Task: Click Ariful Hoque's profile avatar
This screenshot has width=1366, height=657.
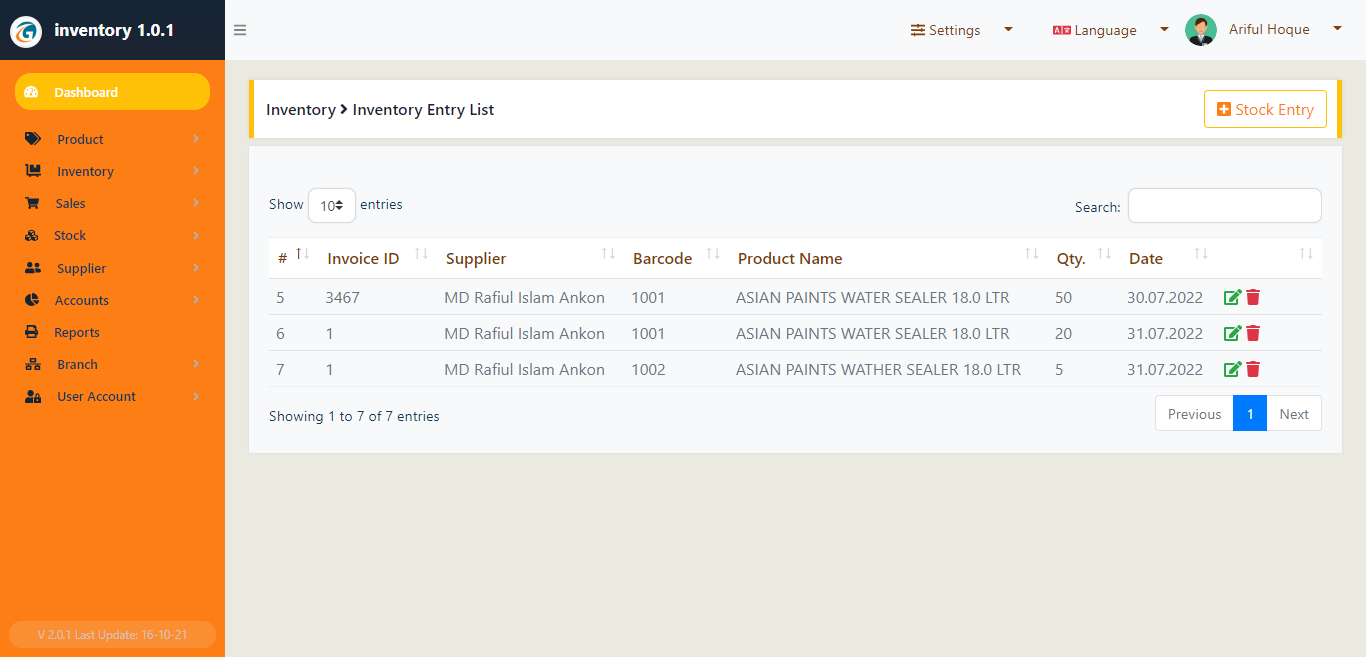Action: pos(1201,30)
